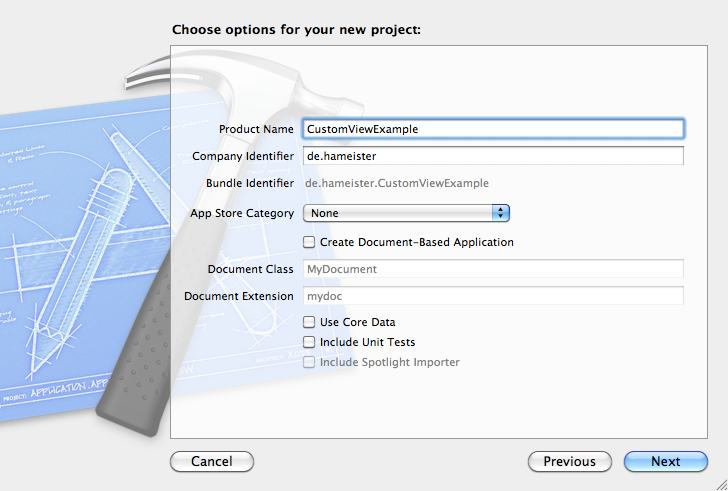Click the Product Name label
Screen dimensions: 728x491
point(256,129)
